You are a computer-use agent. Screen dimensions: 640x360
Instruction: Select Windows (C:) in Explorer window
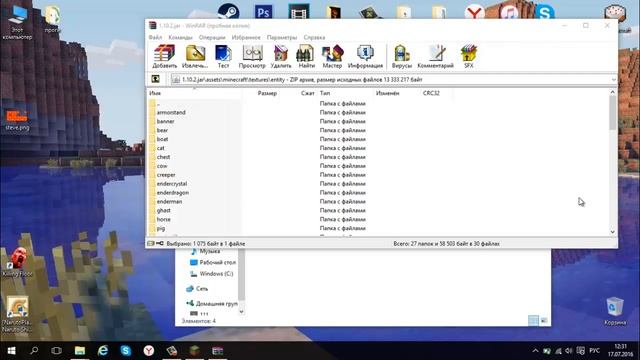pyautogui.click(x=212, y=274)
